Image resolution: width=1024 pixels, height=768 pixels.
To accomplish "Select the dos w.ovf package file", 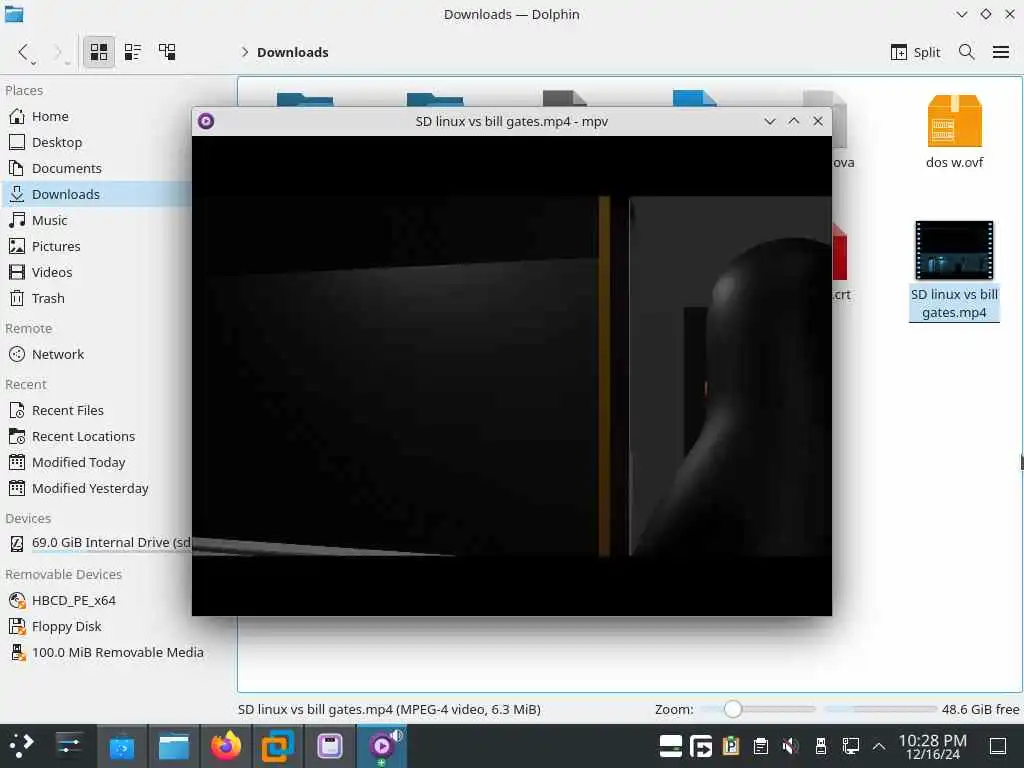I will pyautogui.click(x=954, y=131).
